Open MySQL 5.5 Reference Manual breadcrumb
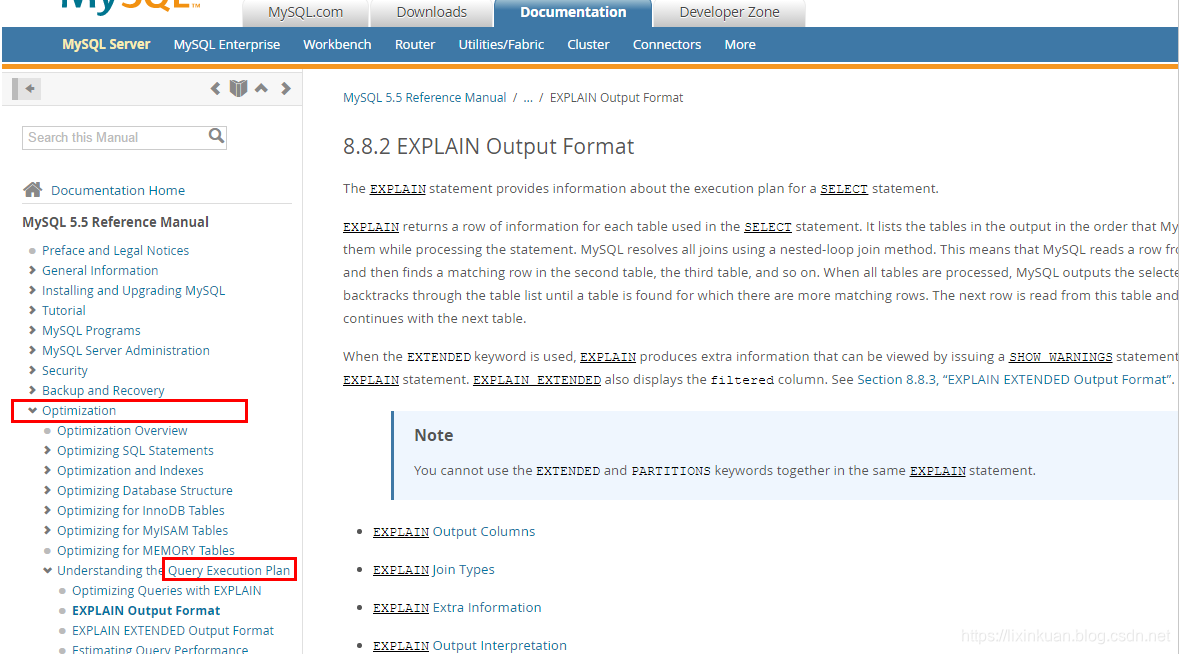Viewport: 1180px width, 654px height. click(x=424, y=98)
